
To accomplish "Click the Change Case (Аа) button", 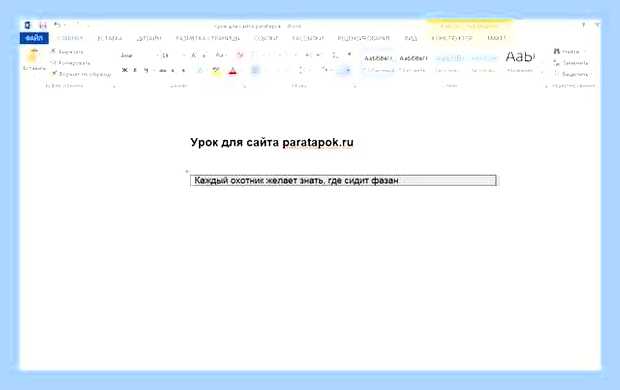I will pos(221,55).
